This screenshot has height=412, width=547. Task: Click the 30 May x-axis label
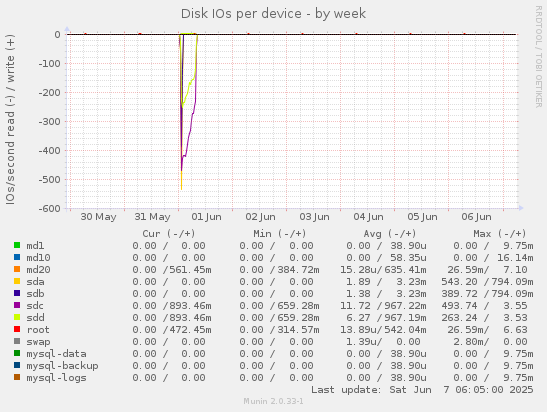98,217
